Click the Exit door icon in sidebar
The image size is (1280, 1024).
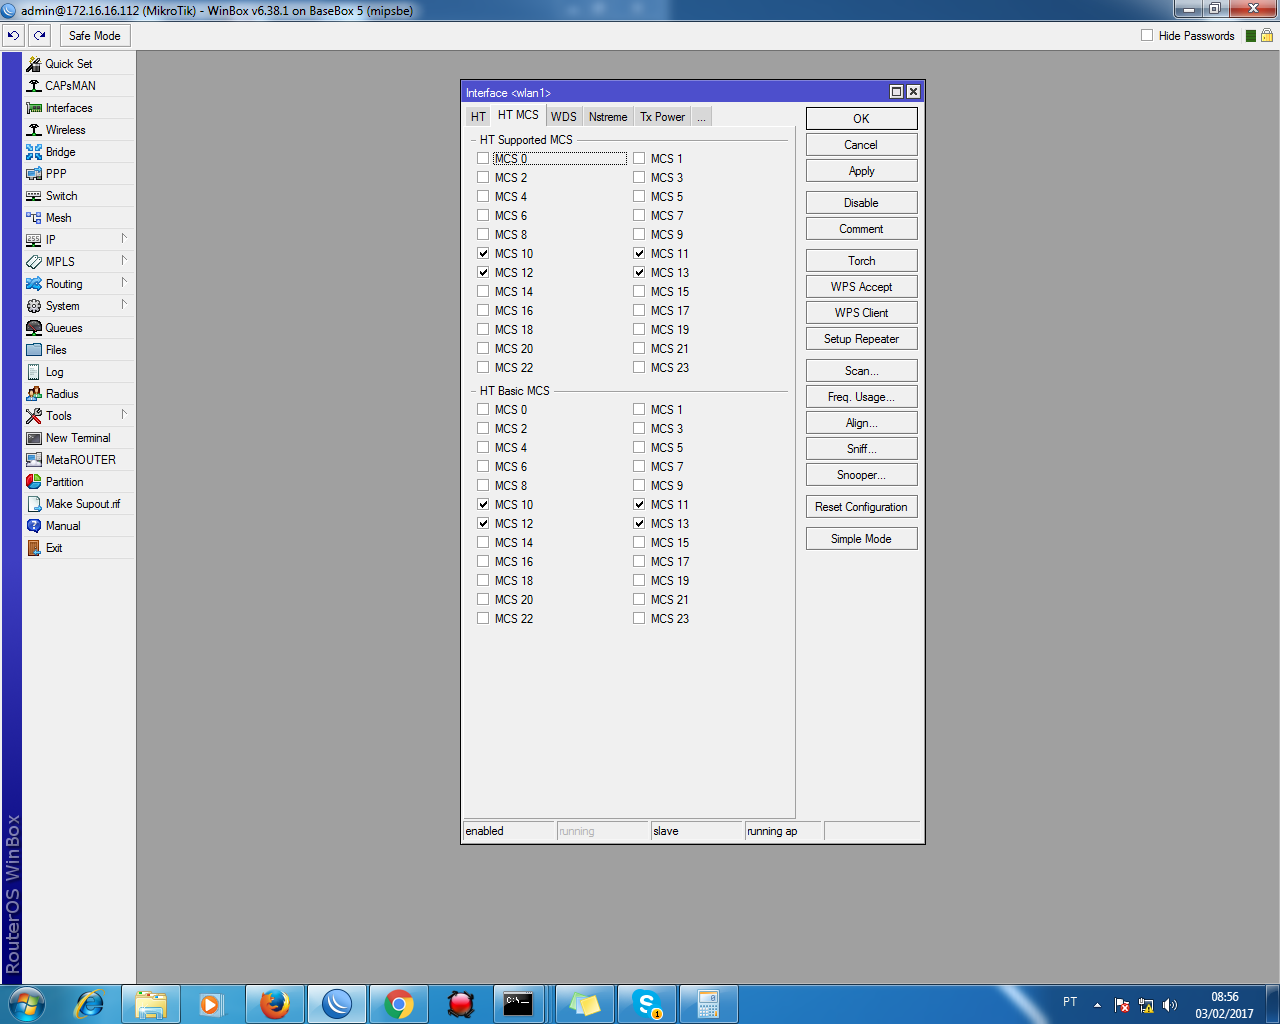pyautogui.click(x=34, y=548)
